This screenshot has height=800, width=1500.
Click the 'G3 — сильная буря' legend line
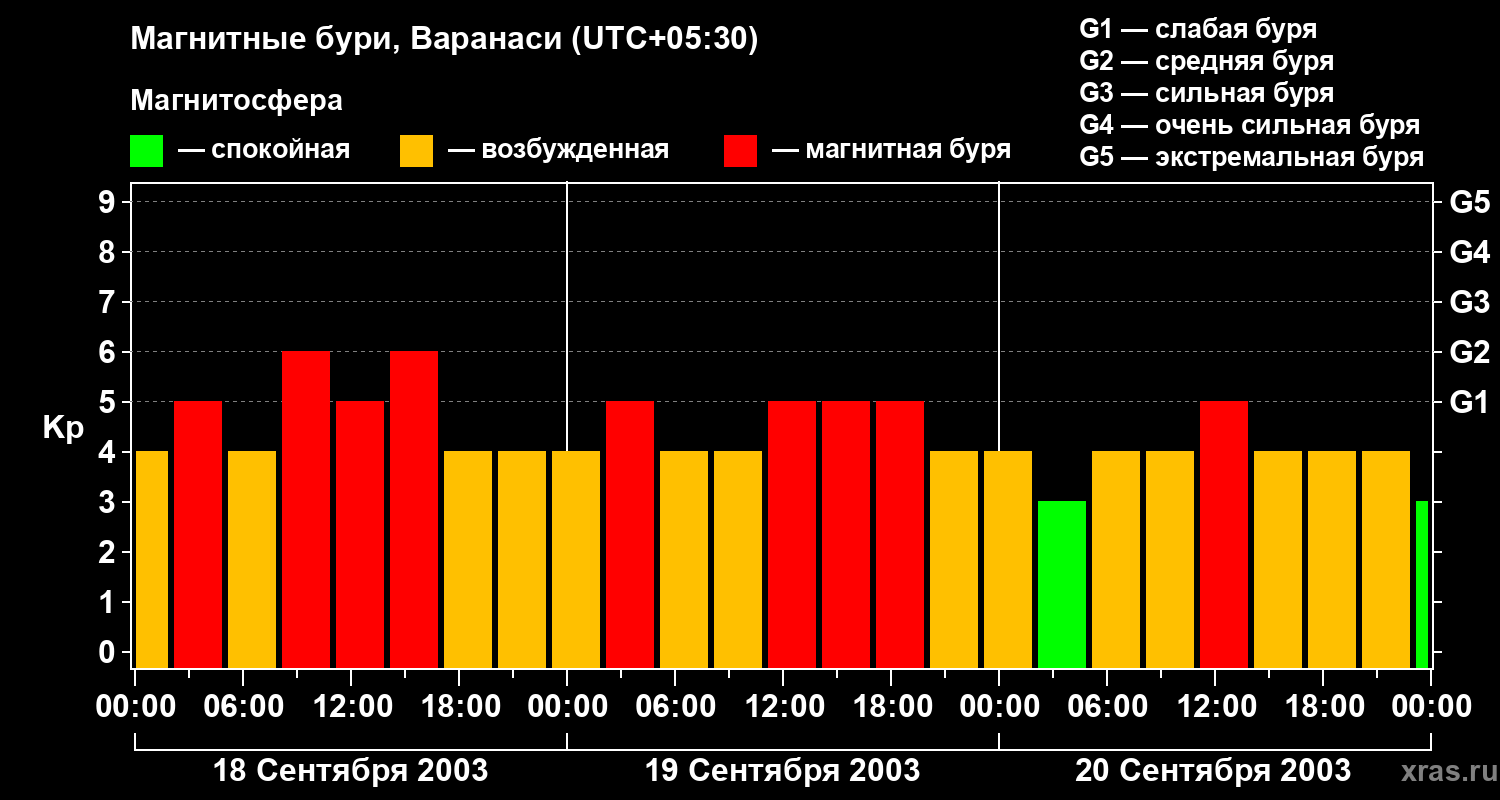pos(1206,93)
